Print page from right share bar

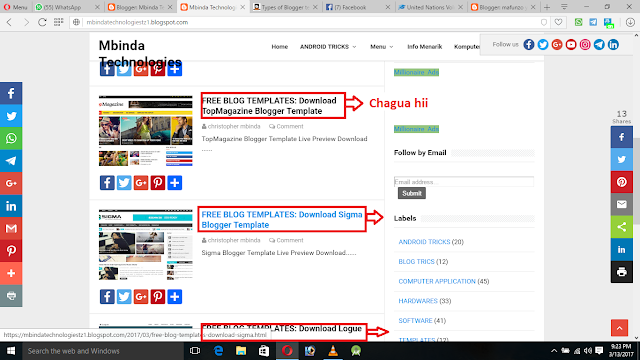(x=622, y=272)
